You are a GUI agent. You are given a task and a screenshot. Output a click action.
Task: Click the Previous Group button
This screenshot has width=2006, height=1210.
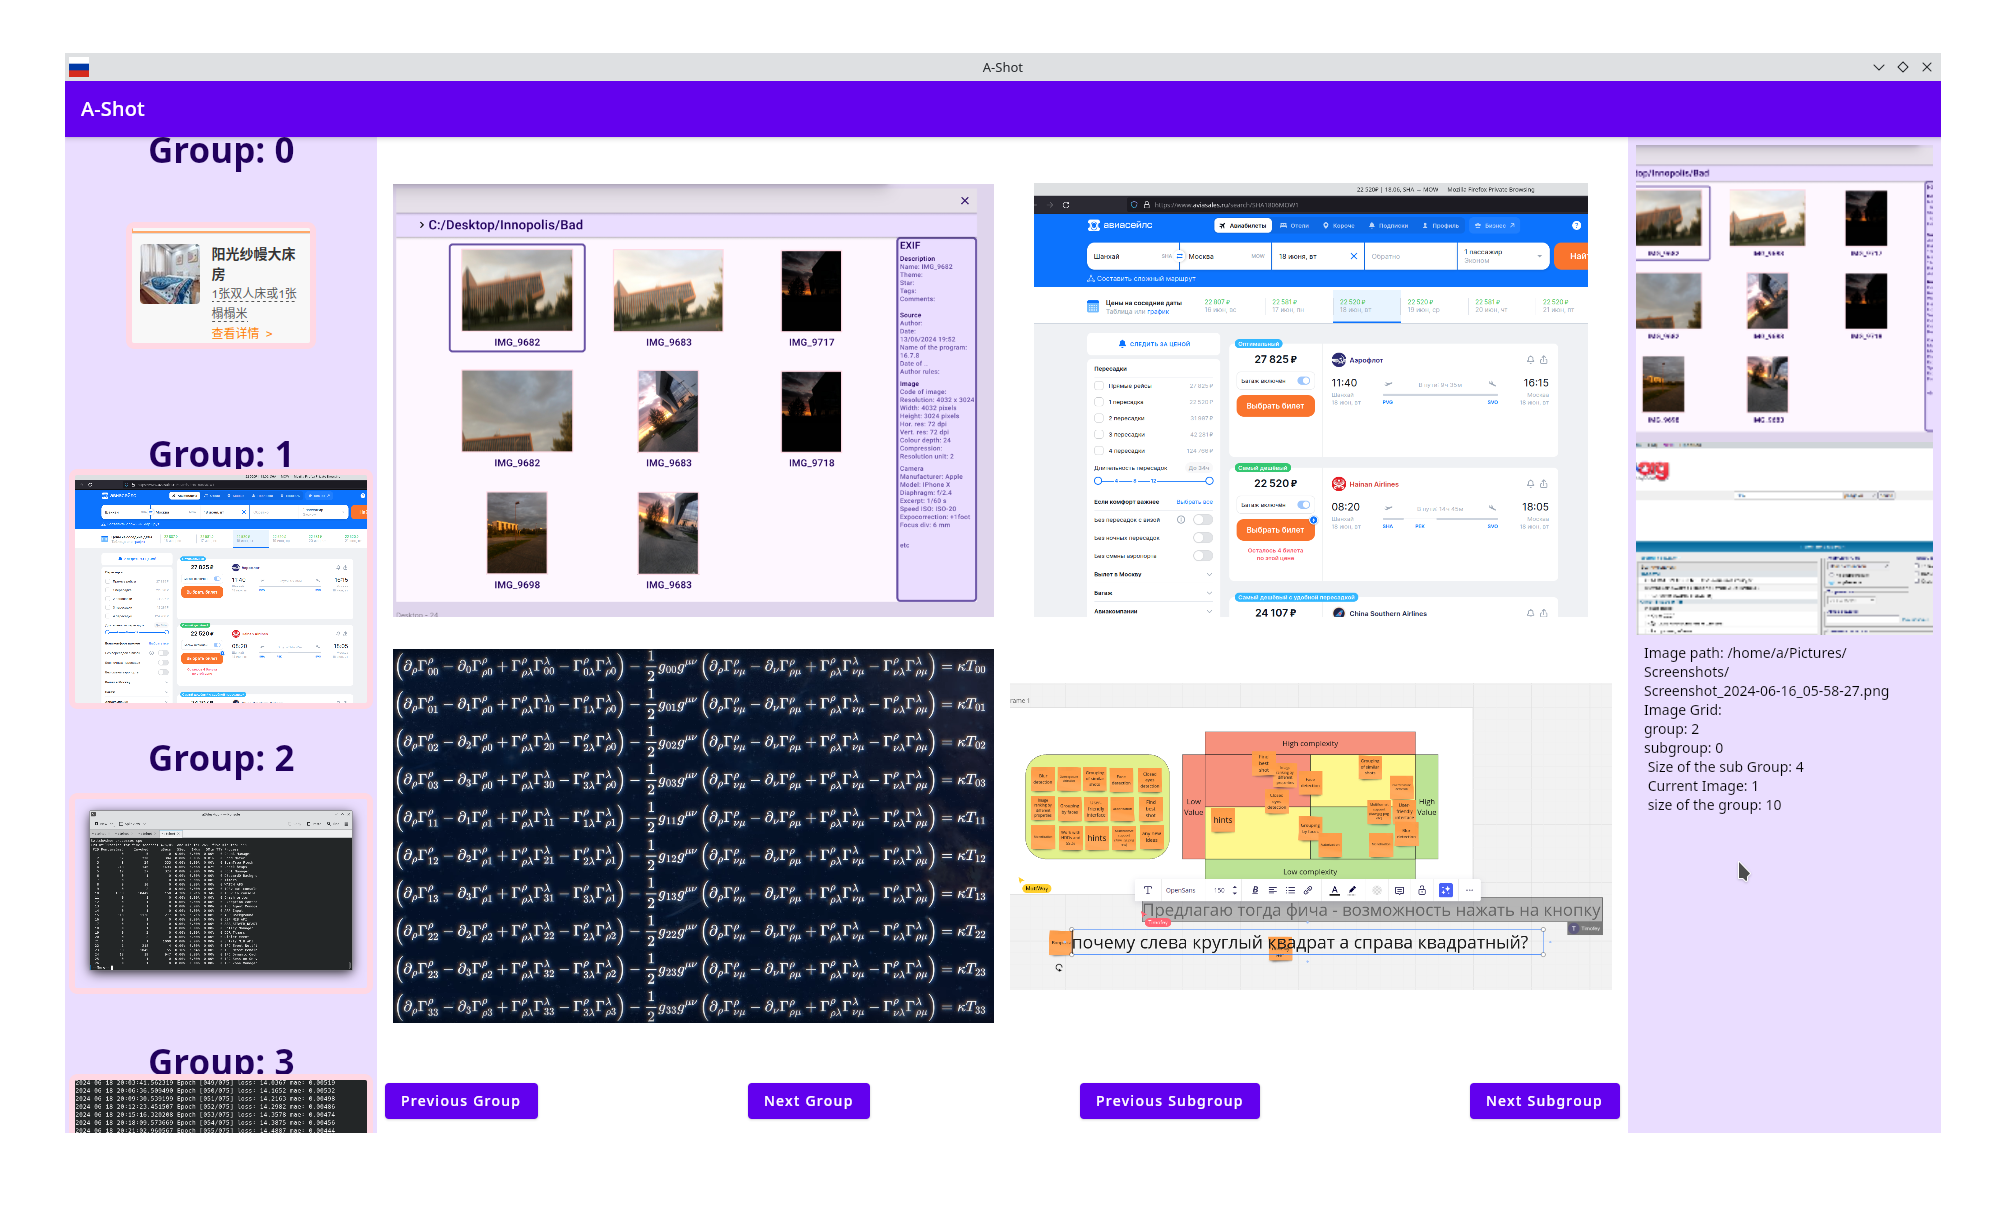point(460,1101)
